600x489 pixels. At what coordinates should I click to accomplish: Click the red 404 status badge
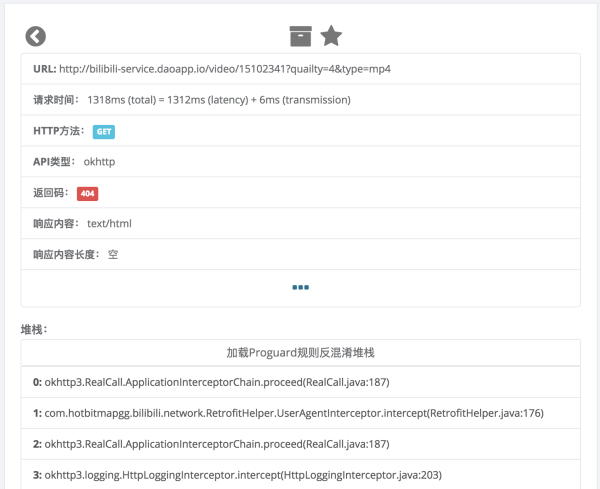point(87,193)
